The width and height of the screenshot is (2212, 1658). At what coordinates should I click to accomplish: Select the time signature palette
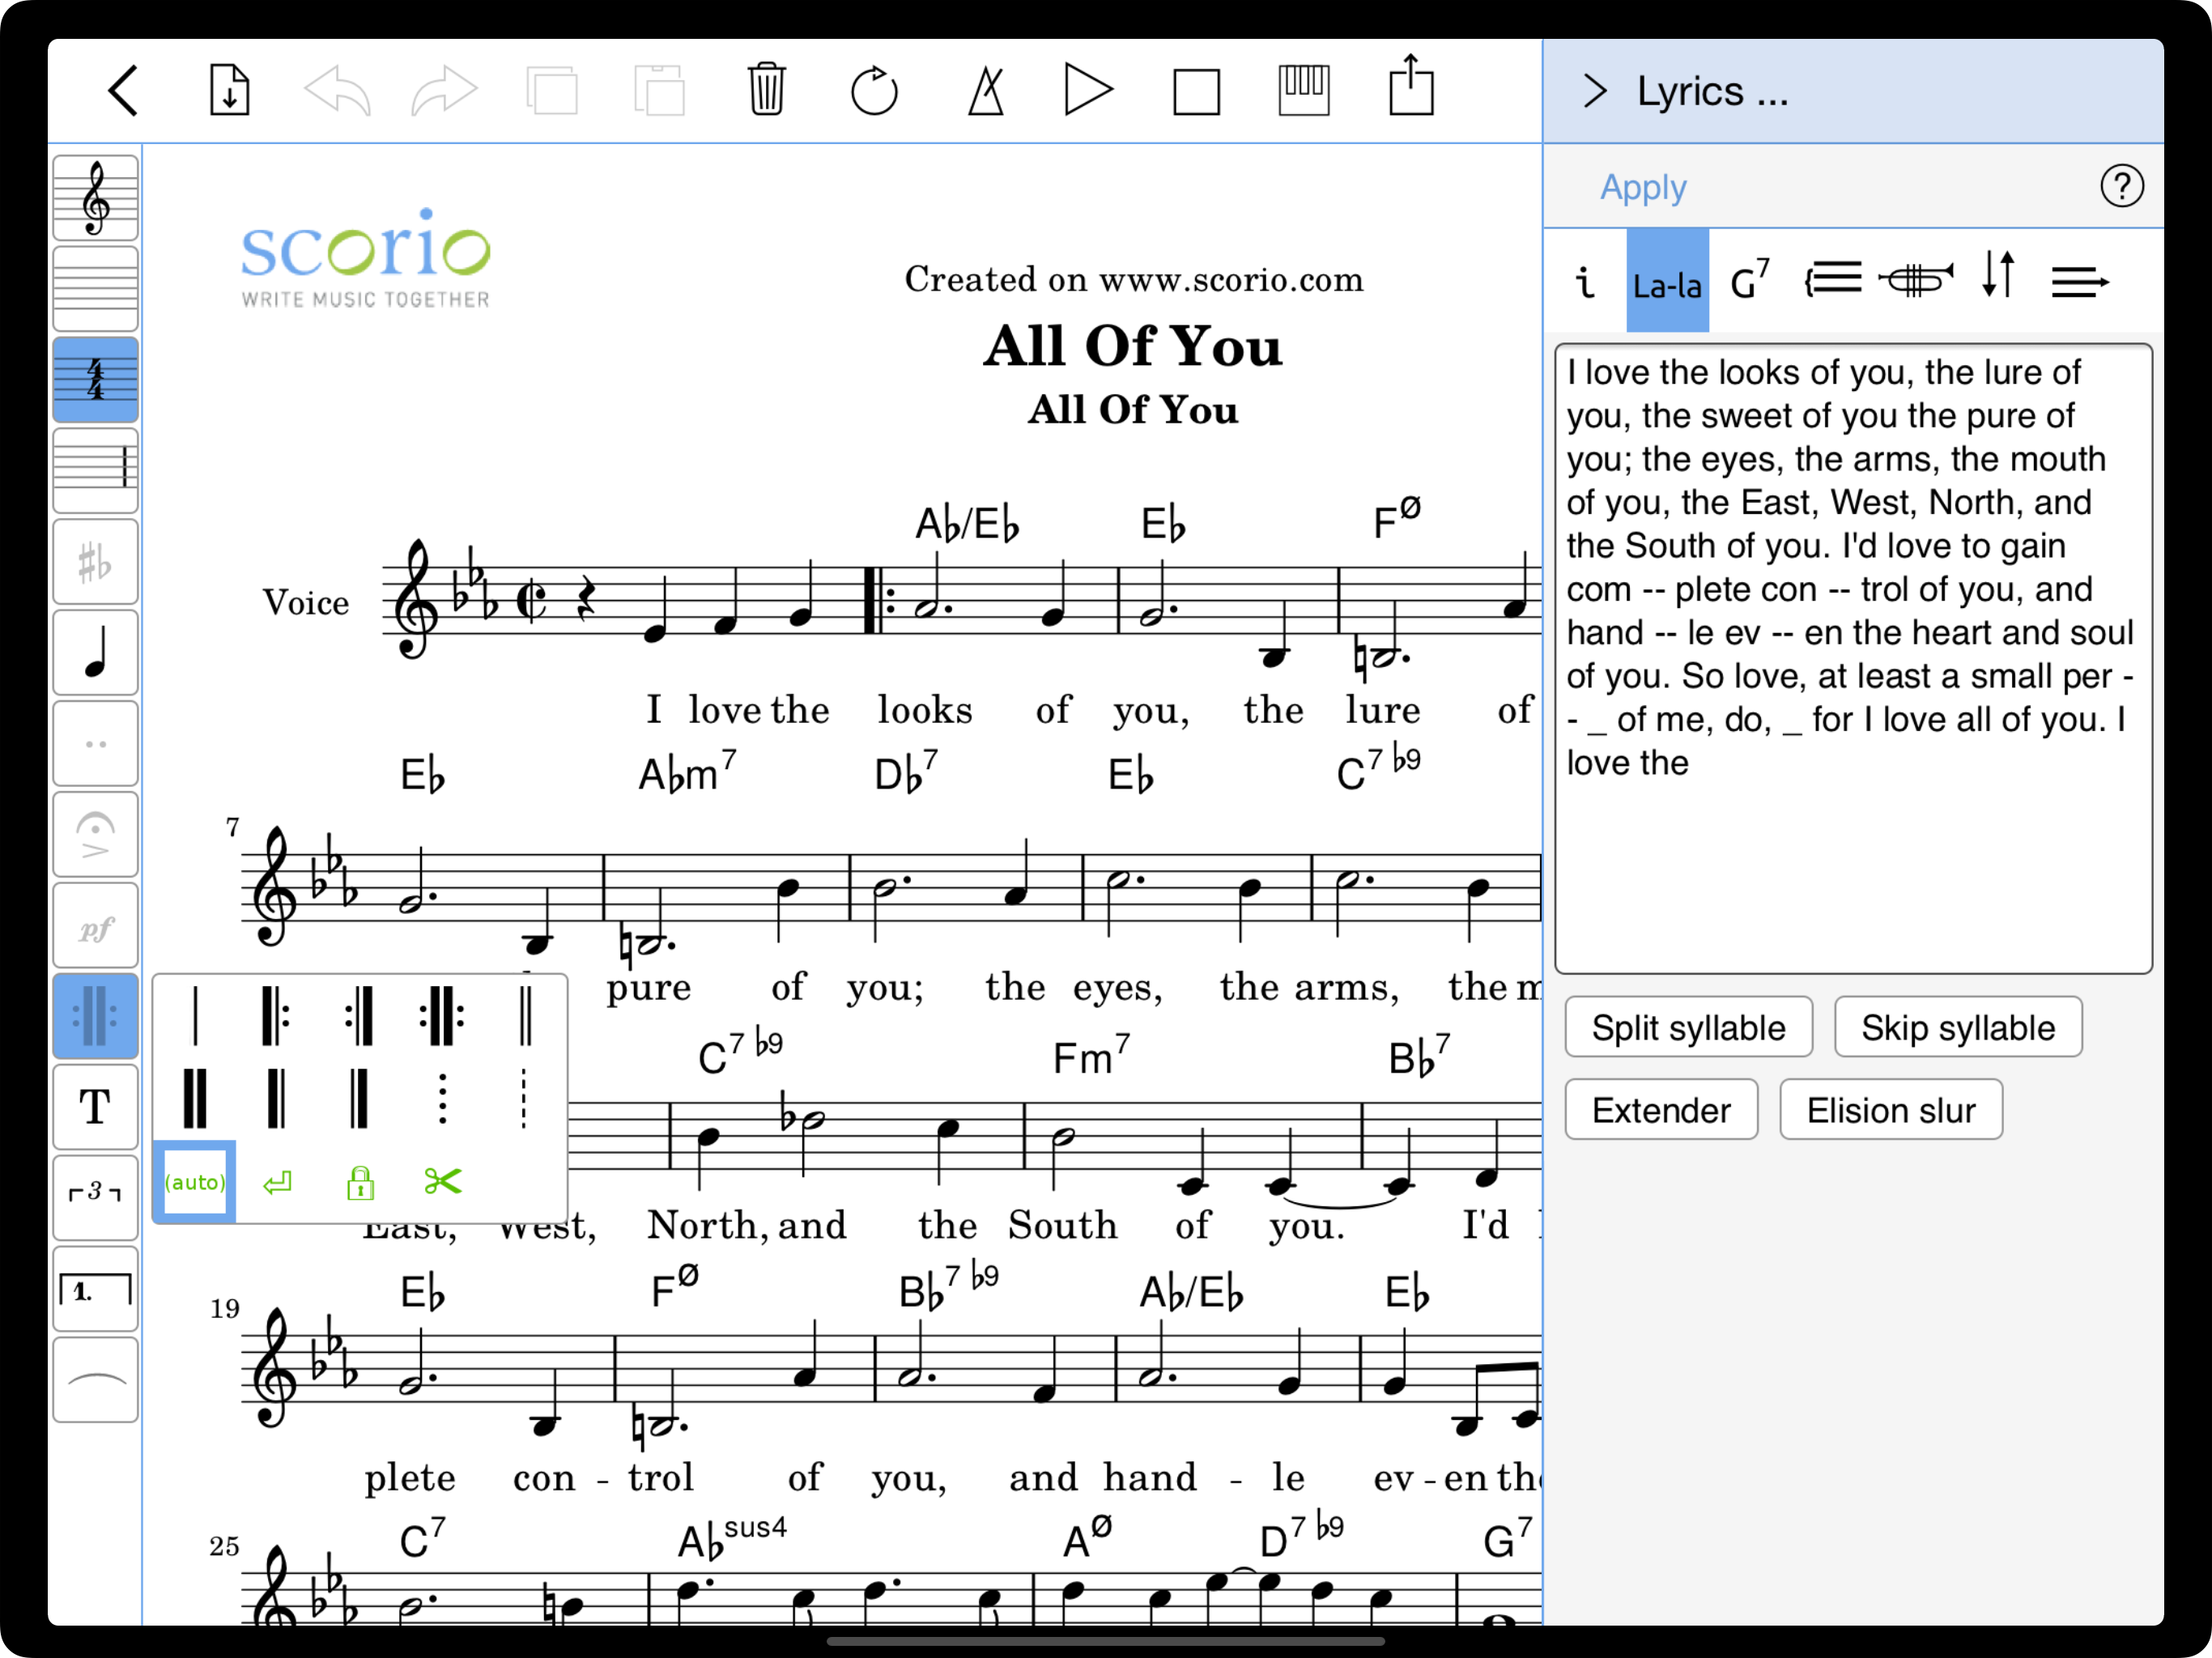pos(95,380)
